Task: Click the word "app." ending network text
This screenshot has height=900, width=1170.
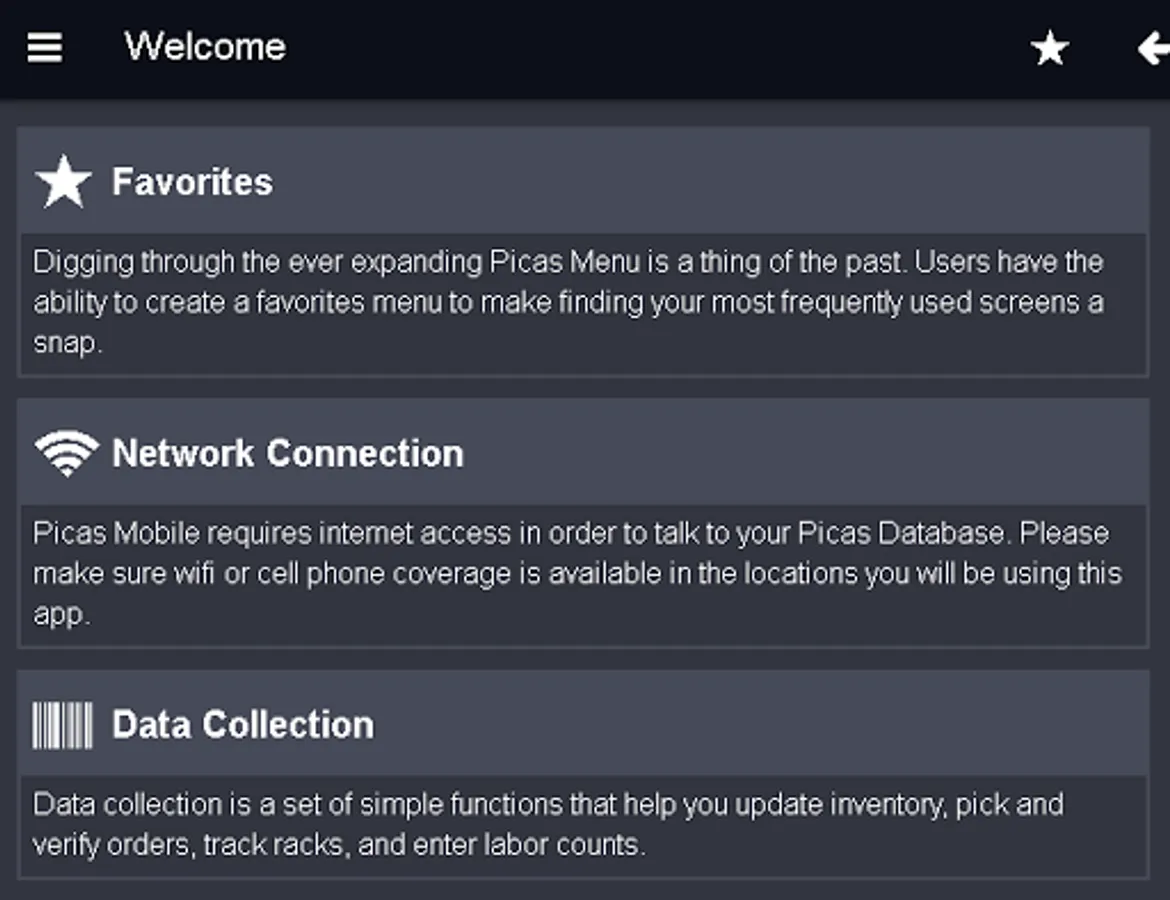Action: 62,614
